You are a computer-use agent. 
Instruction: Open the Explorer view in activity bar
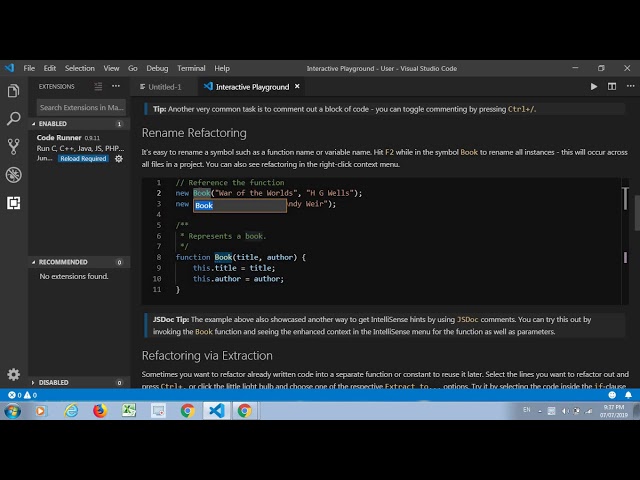click(13, 91)
